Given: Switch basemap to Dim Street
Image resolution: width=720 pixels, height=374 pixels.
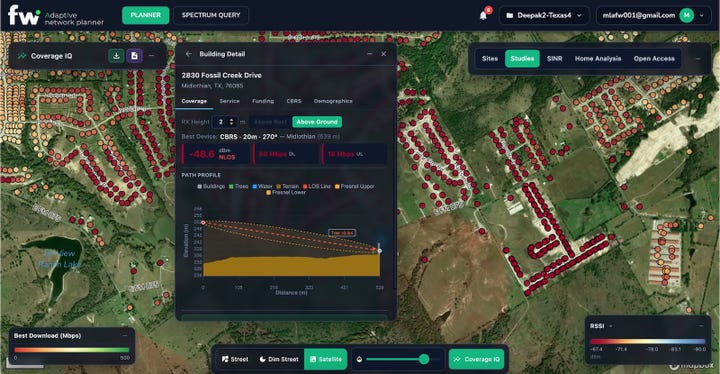Looking at the screenshot, I should 279,359.
